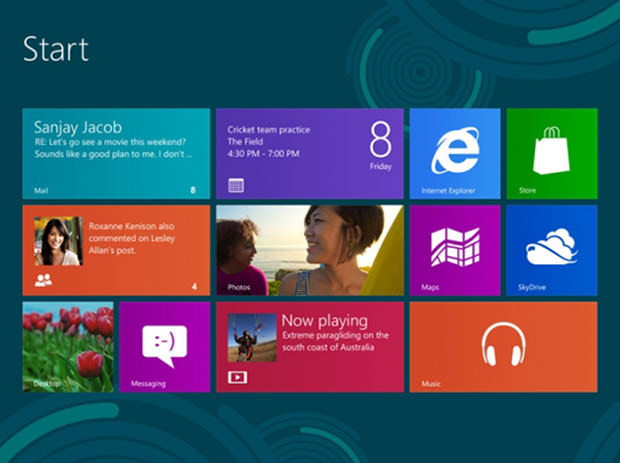
Task: Open SkyDrive cloud icon tile
Action: [551, 247]
